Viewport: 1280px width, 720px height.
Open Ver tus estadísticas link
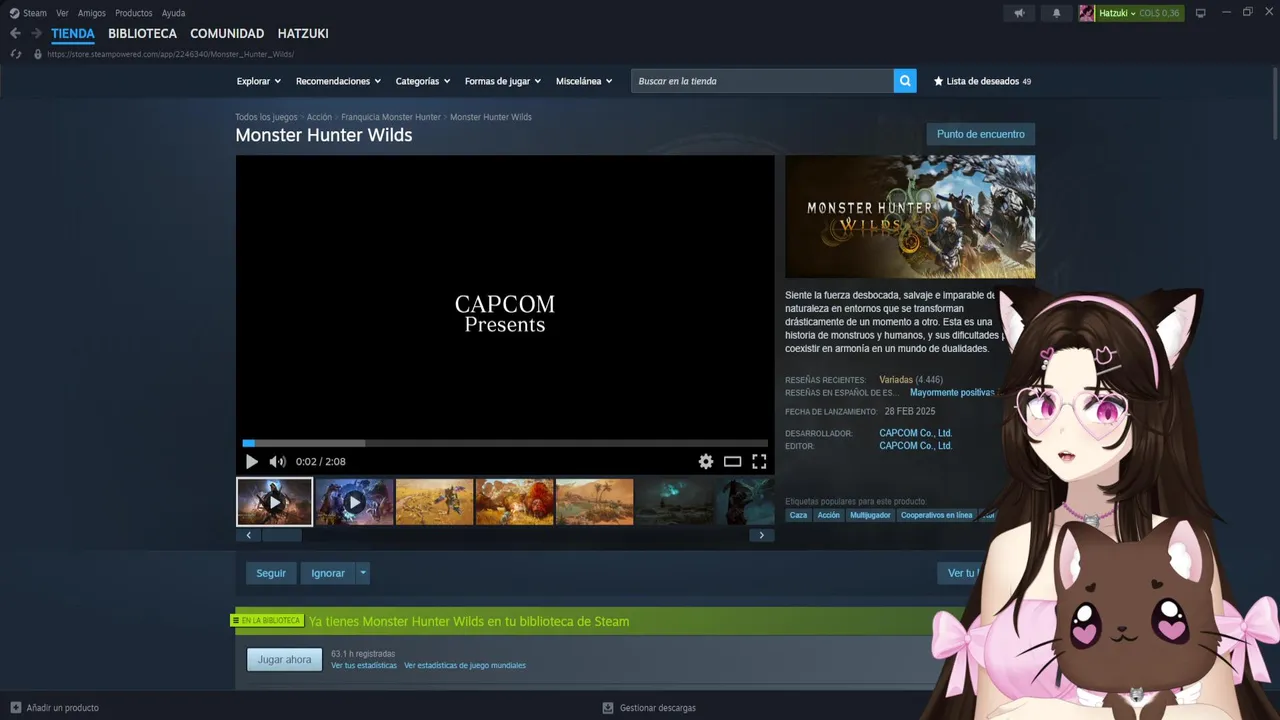pos(364,666)
